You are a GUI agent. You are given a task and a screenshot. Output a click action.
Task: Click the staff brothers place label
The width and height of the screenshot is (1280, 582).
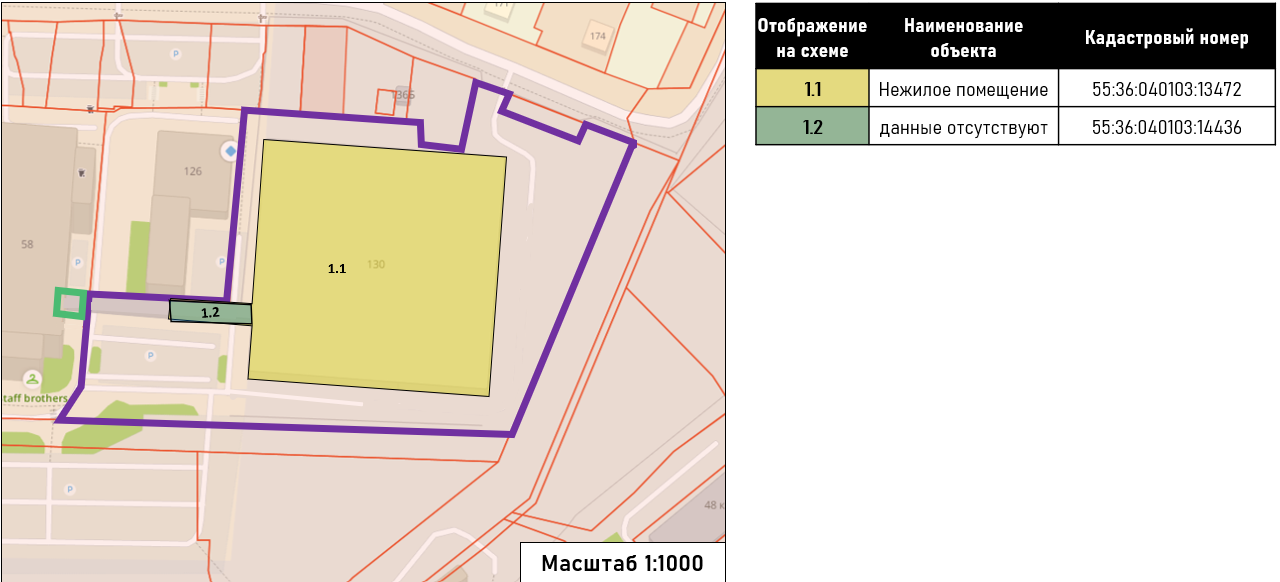coord(34,398)
